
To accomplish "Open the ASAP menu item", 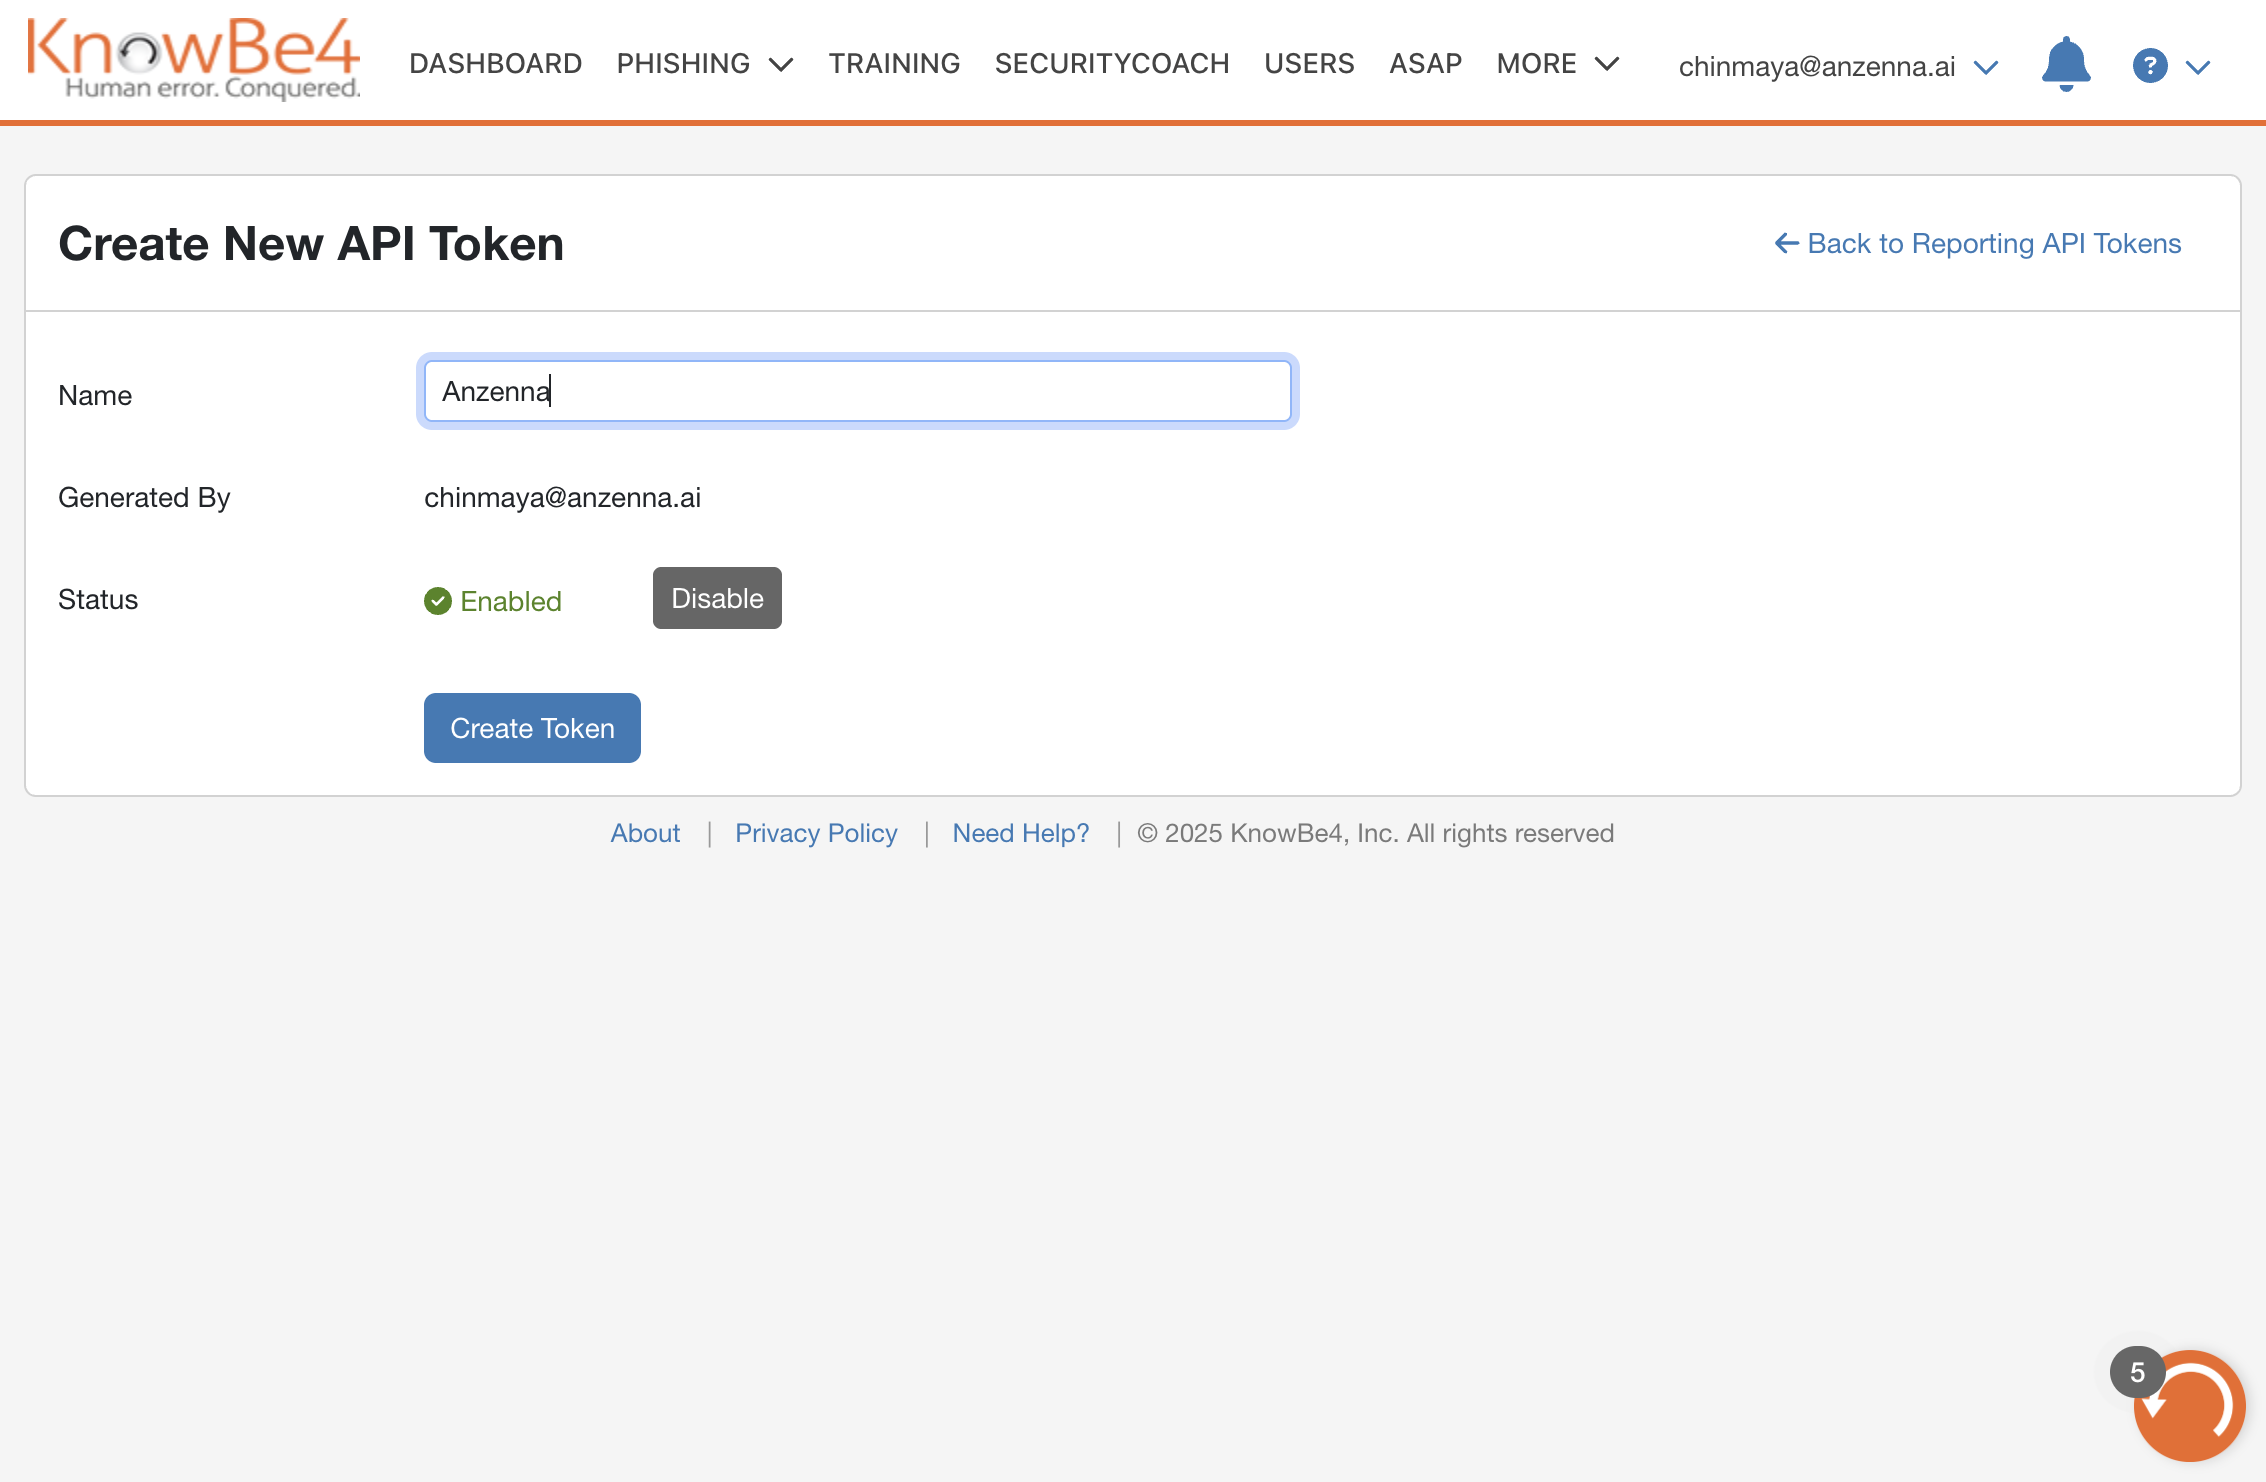I will point(1425,64).
